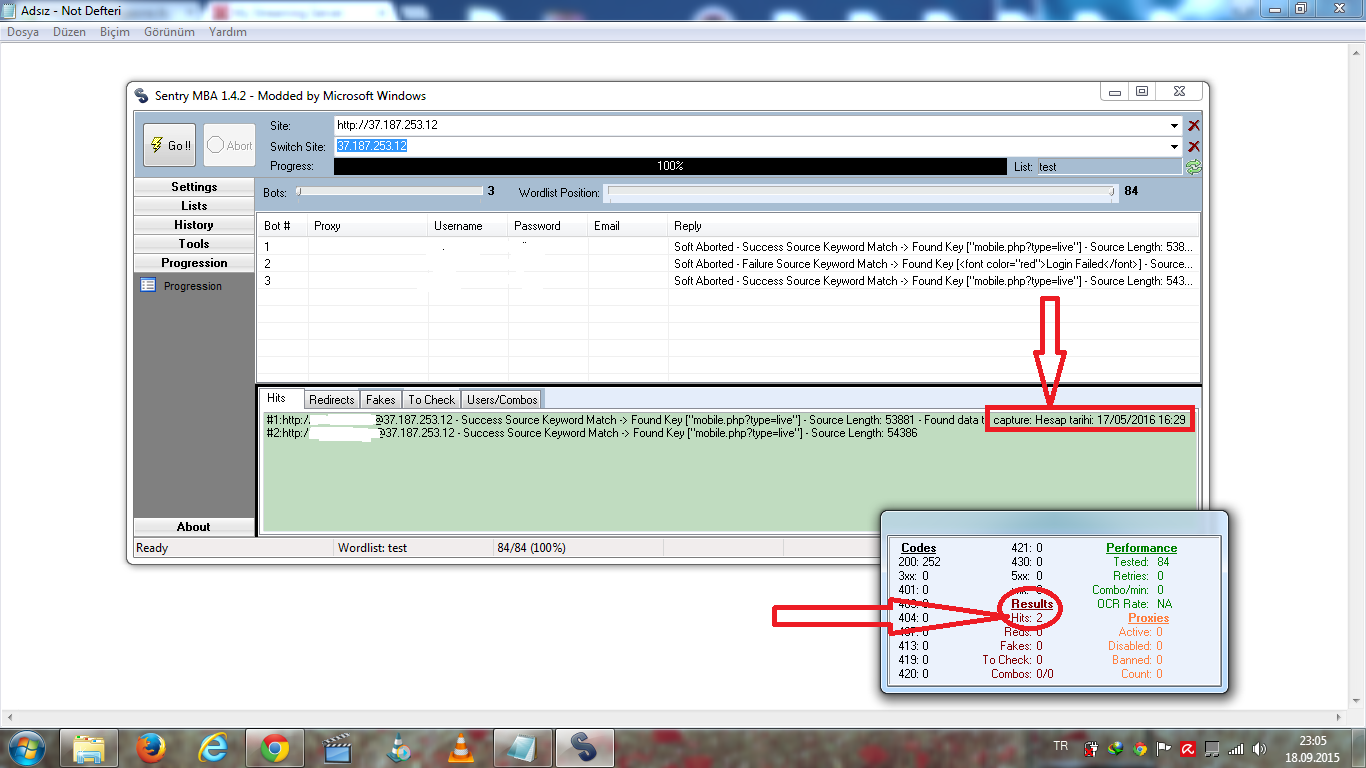Open the Lists sidebar section
This screenshot has height=768, width=1366.
point(194,206)
